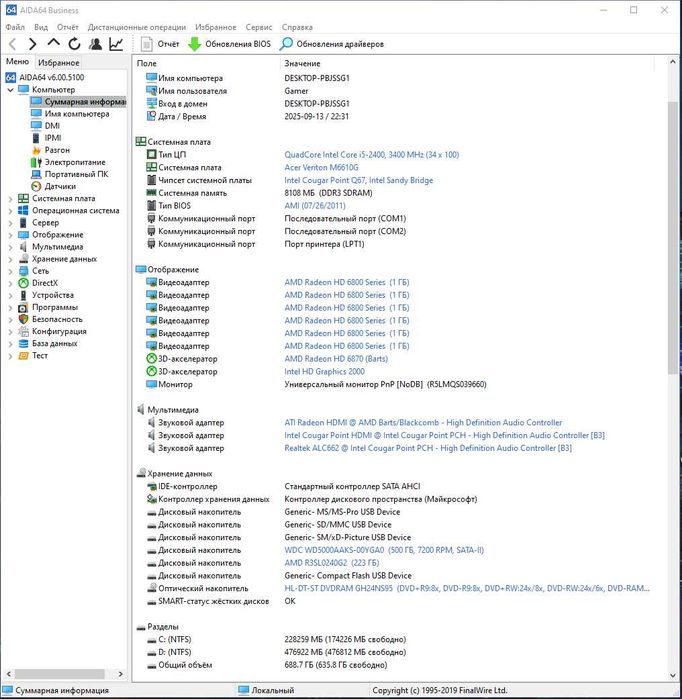Click the Тест tree icon
The height and width of the screenshot is (699, 682).
pos(23,356)
